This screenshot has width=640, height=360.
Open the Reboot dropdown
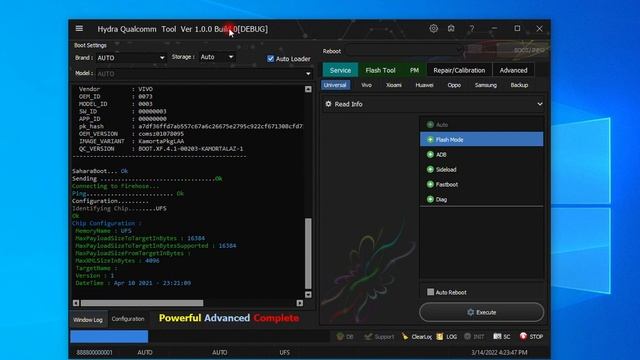405,51
